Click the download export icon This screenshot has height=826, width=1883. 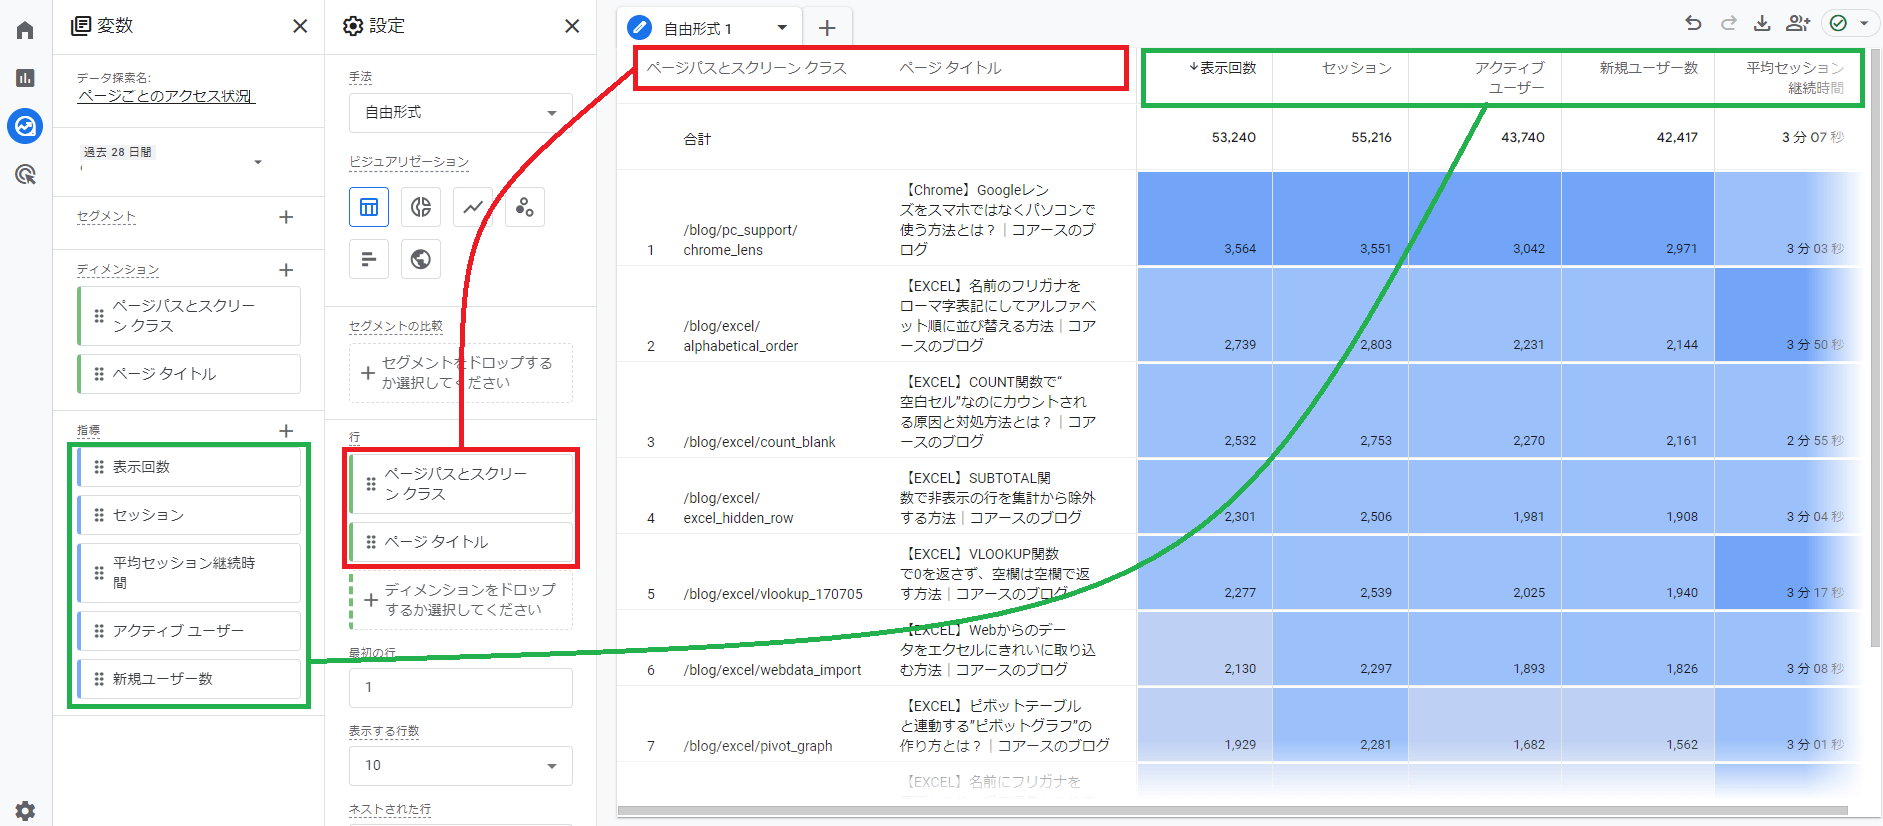pyautogui.click(x=1762, y=23)
